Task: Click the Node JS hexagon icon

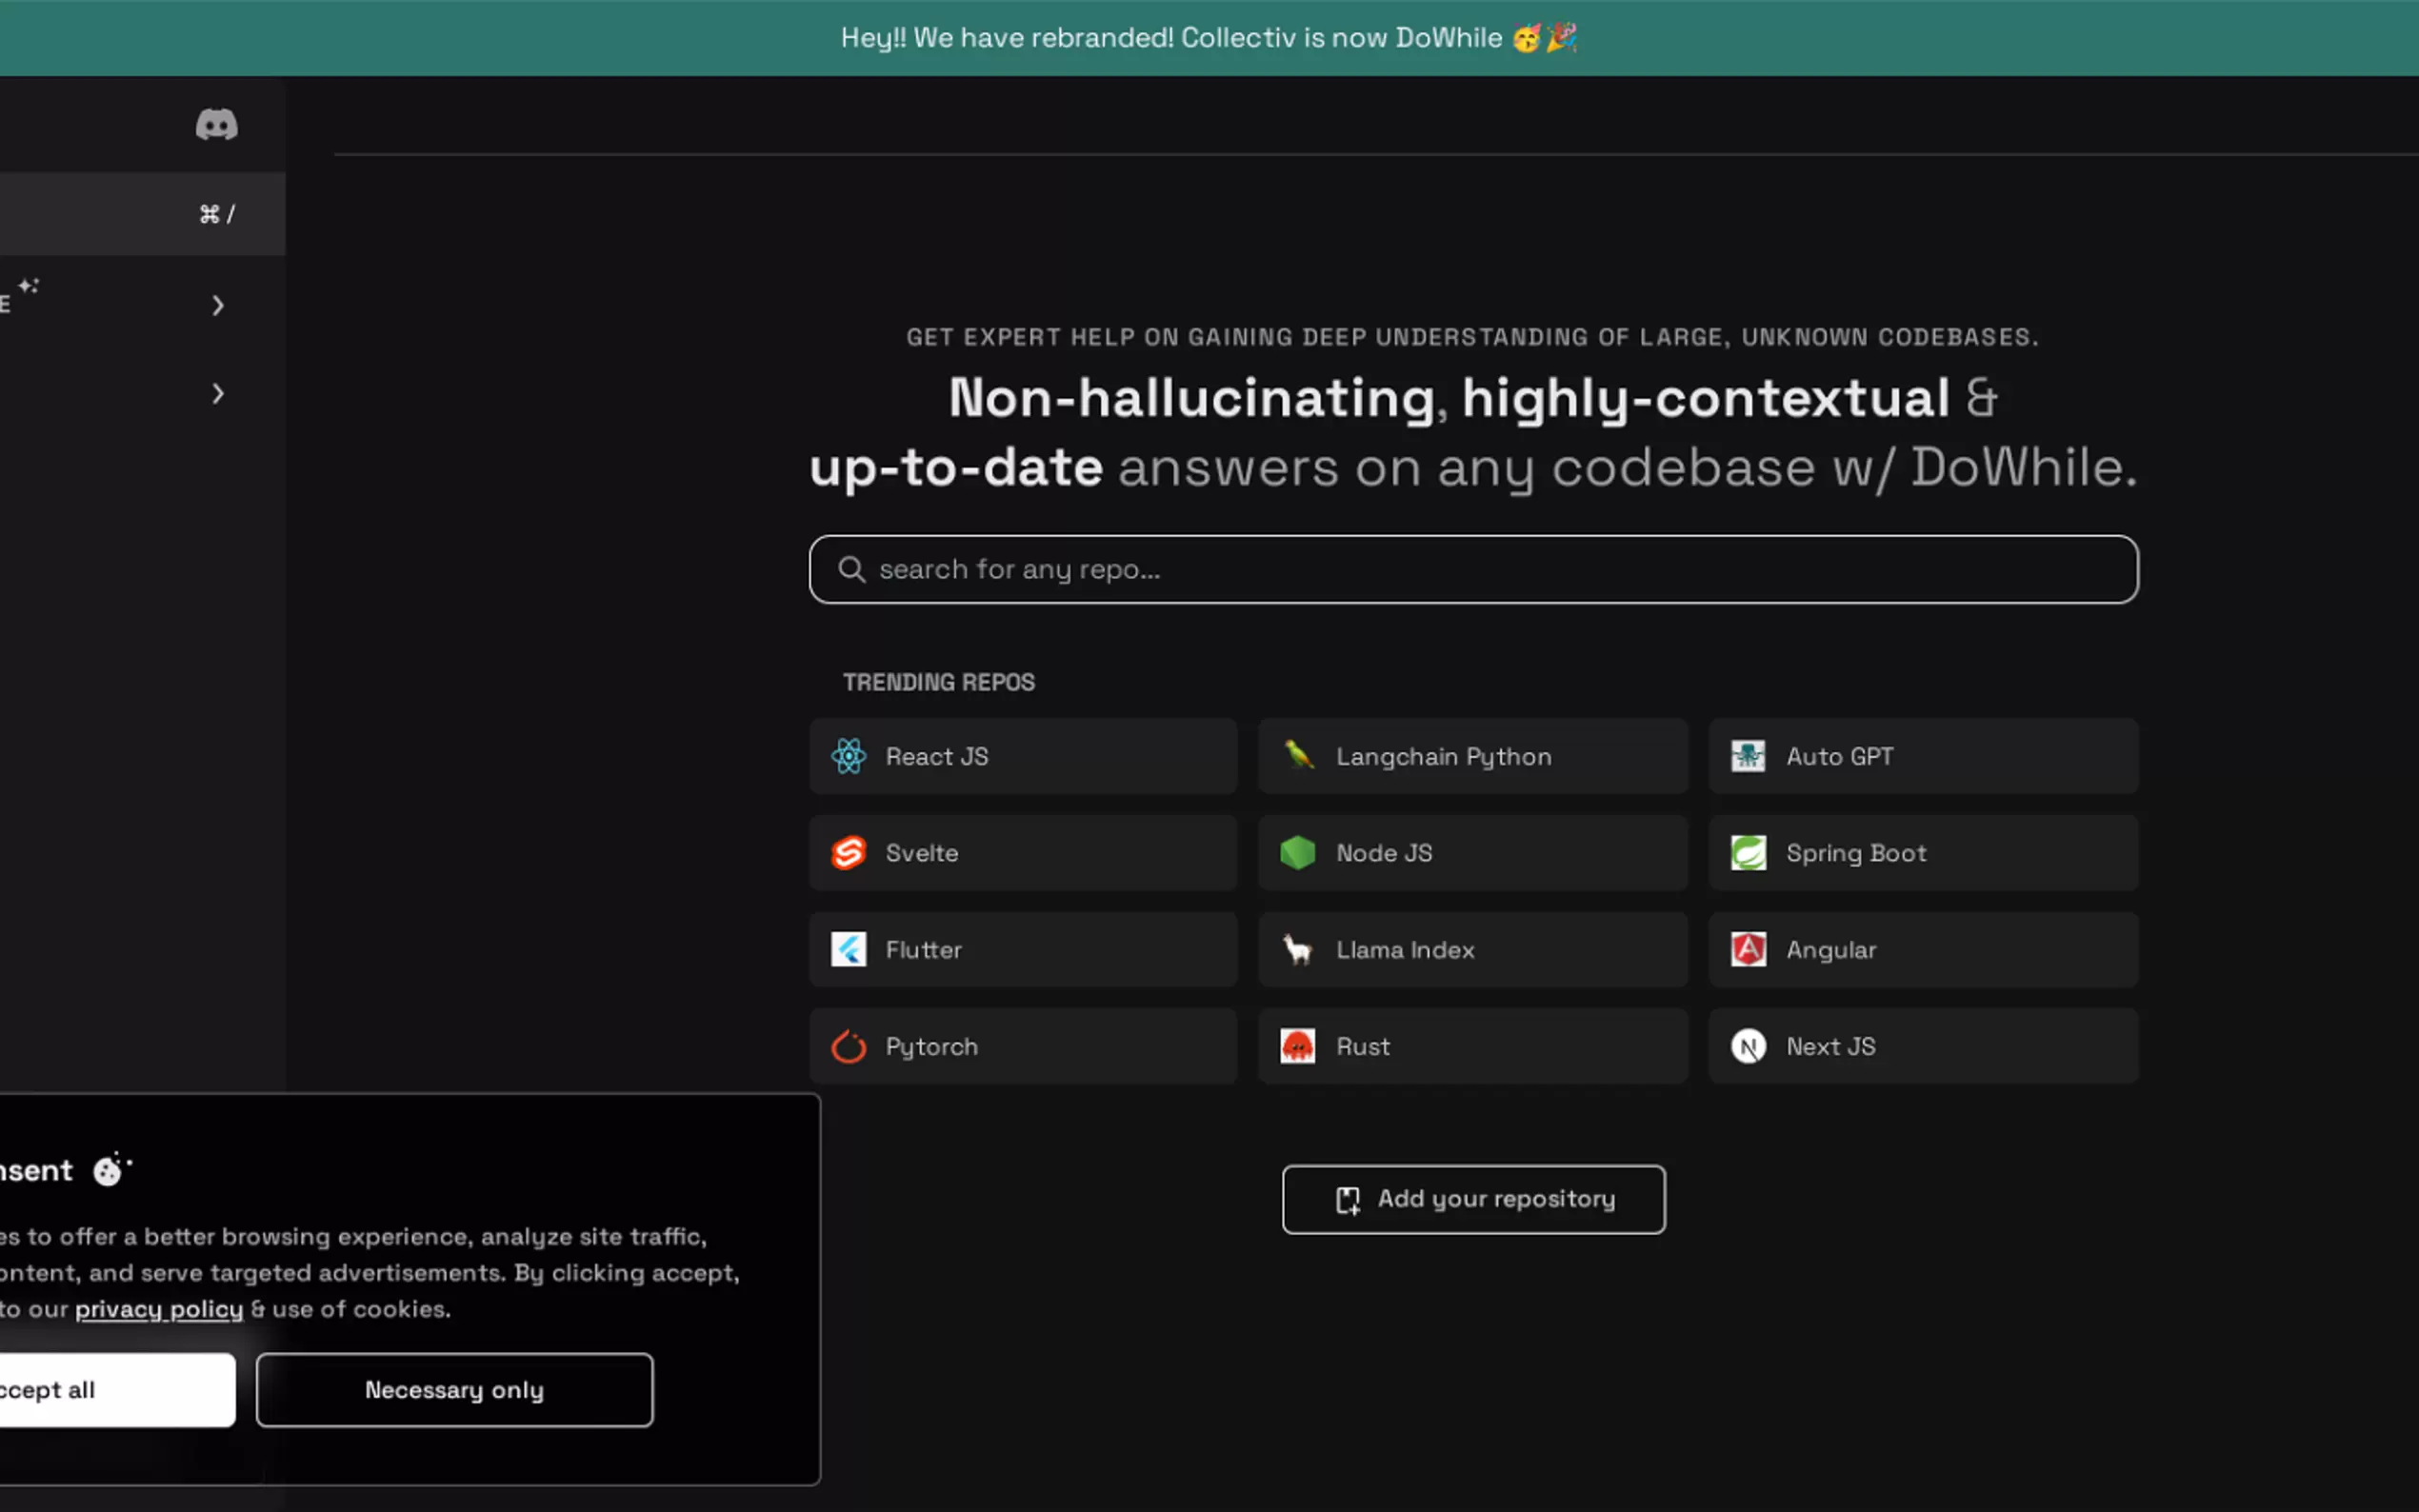Action: point(1298,853)
